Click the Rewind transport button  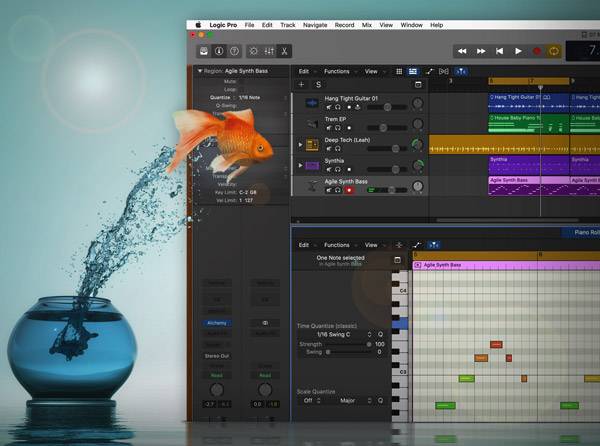point(462,51)
